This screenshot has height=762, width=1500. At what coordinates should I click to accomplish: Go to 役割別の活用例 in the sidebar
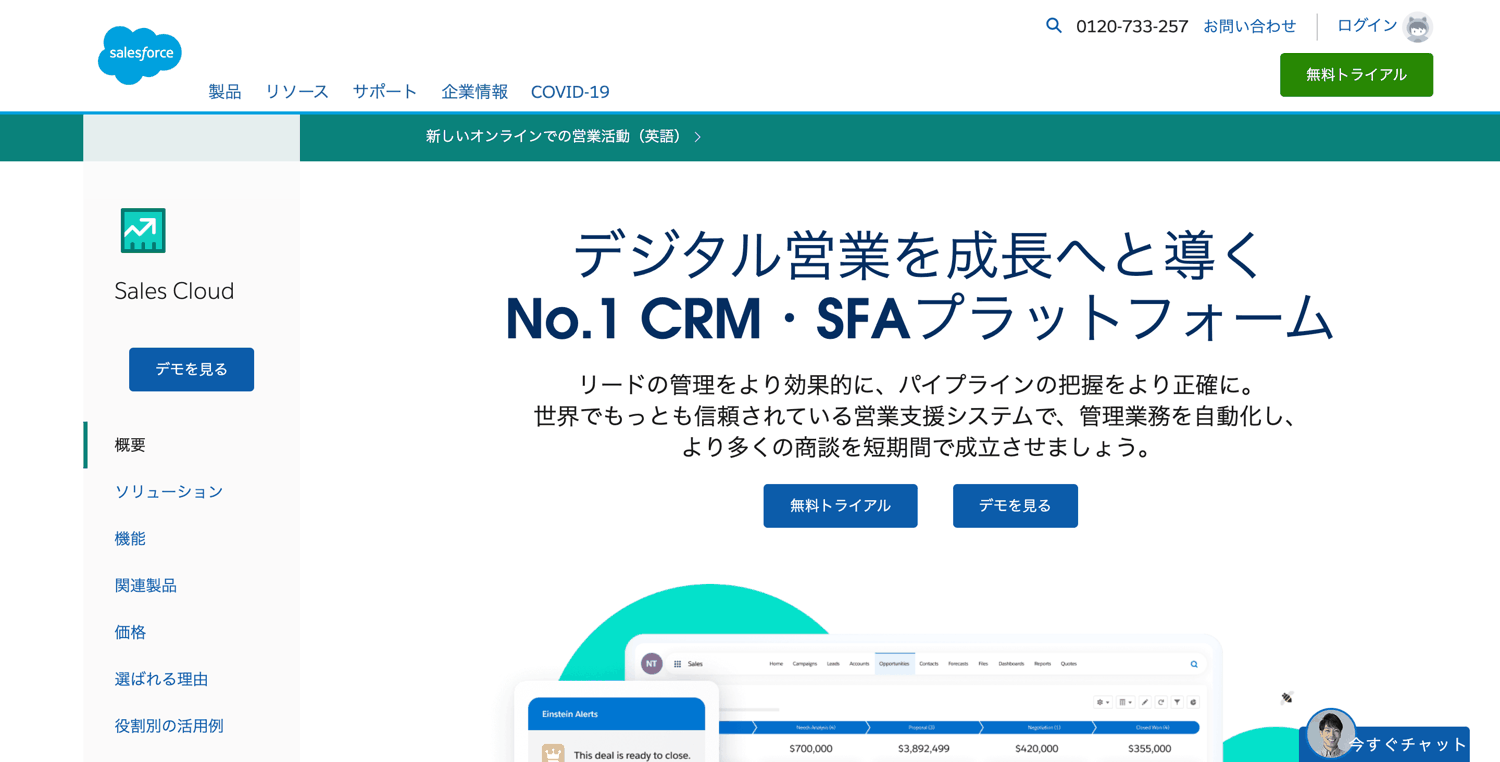169,726
